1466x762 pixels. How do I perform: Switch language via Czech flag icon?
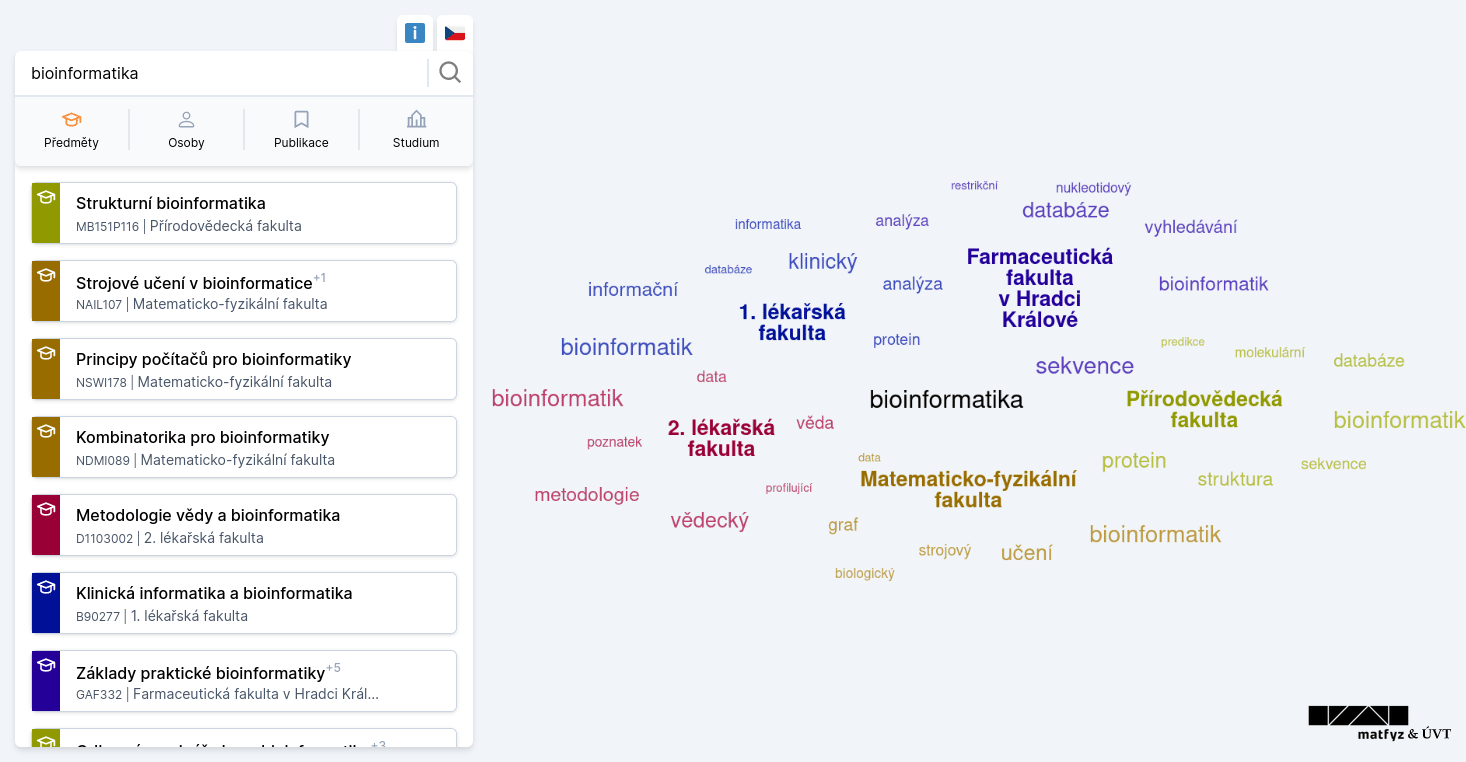[455, 33]
